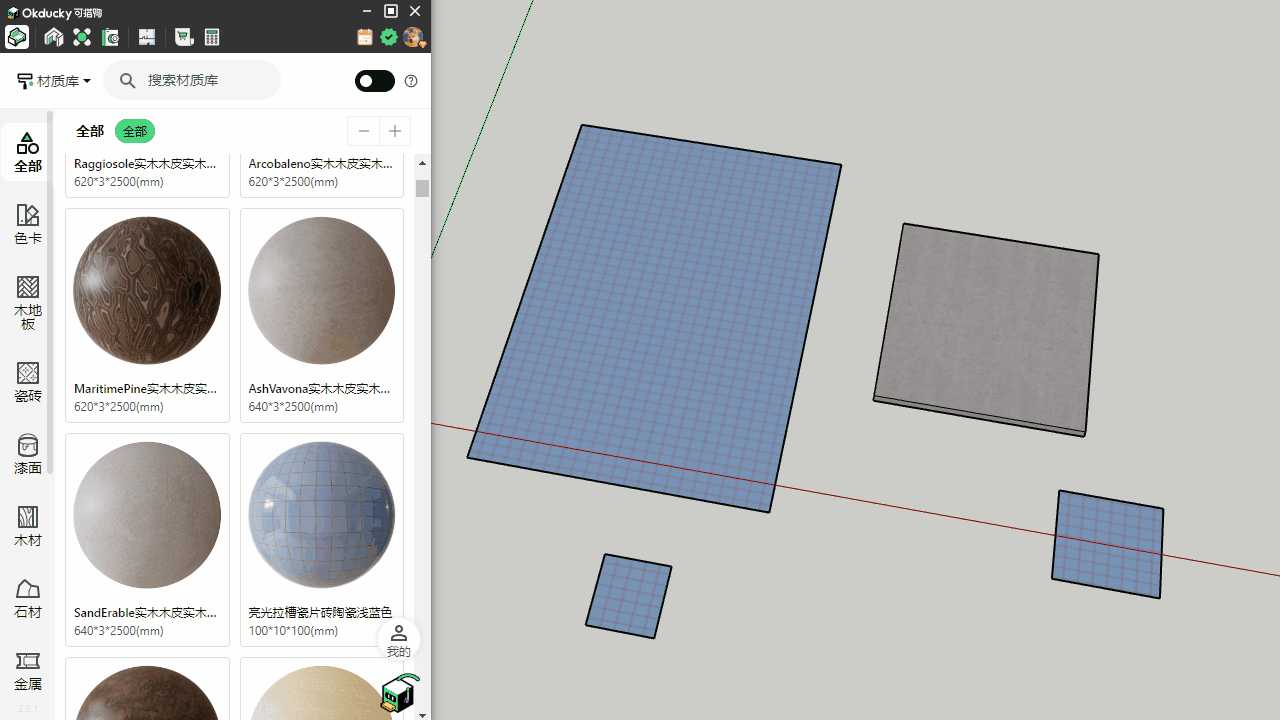Click the plus zoom-in thumbnail button
The width and height of the screenshot is (1280, 720).
coord(395,131)
